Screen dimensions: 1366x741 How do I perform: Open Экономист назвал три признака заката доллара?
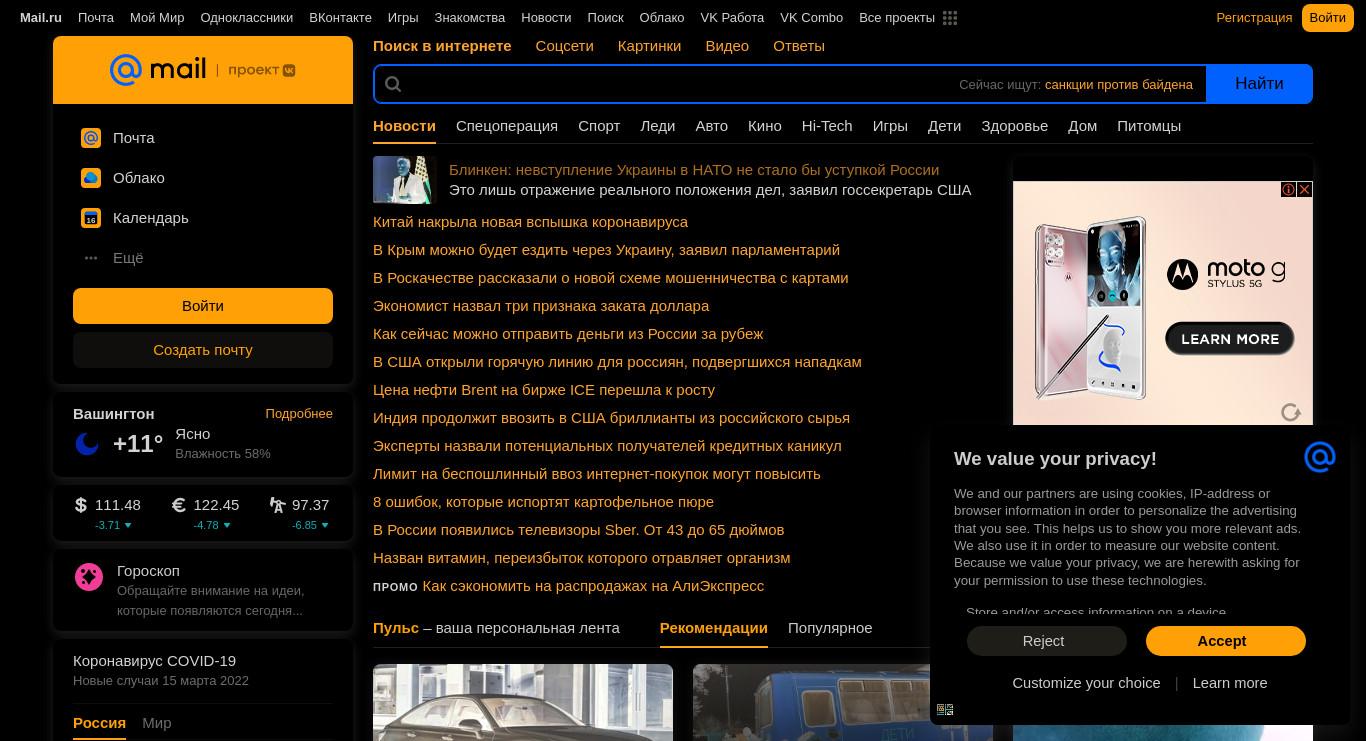541,306
